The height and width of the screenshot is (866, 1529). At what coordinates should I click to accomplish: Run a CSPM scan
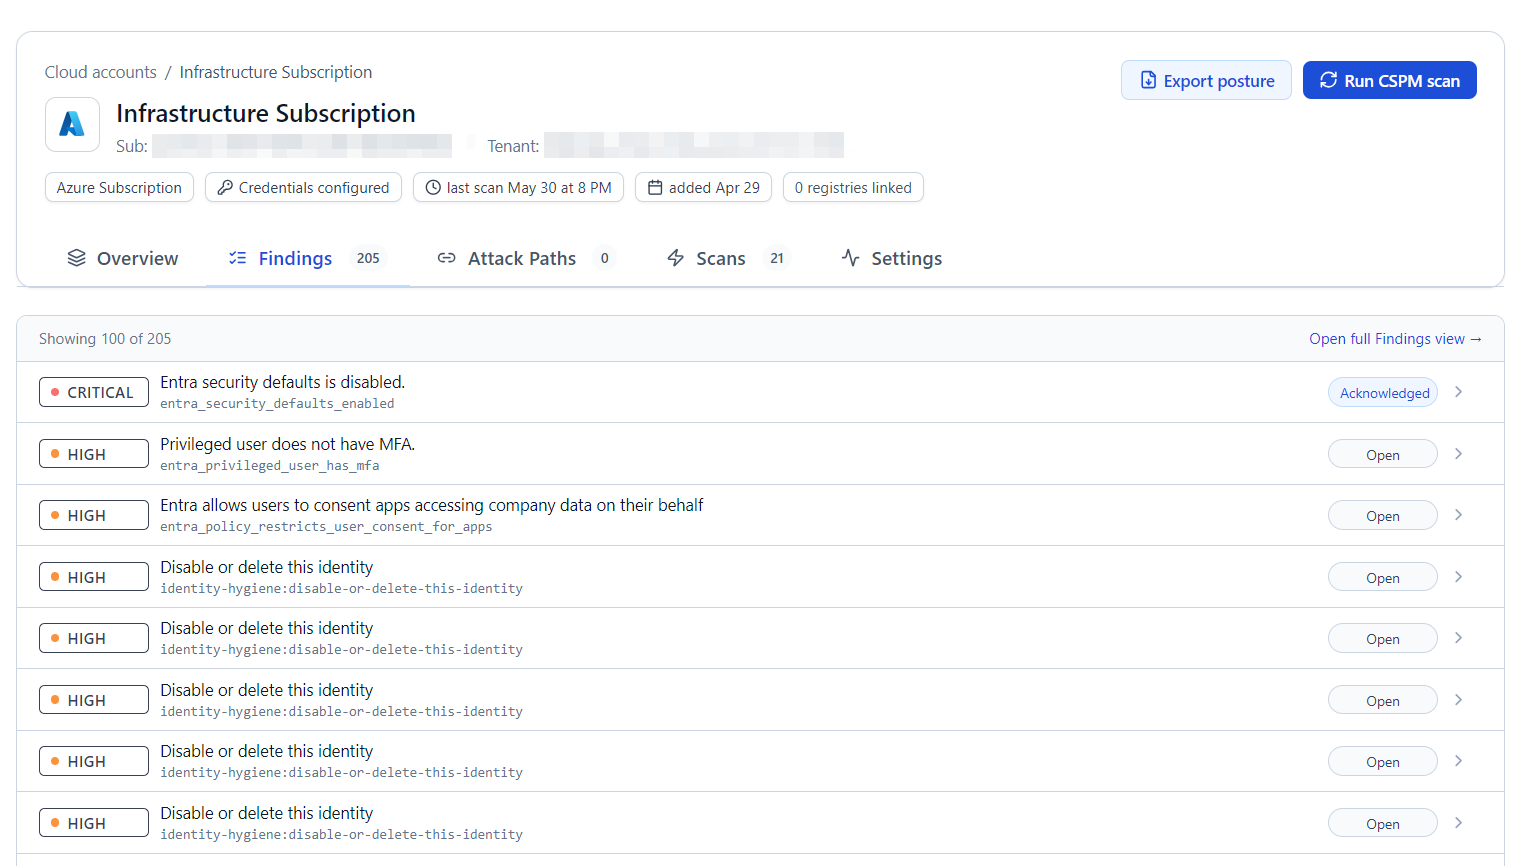point(1389,80)
